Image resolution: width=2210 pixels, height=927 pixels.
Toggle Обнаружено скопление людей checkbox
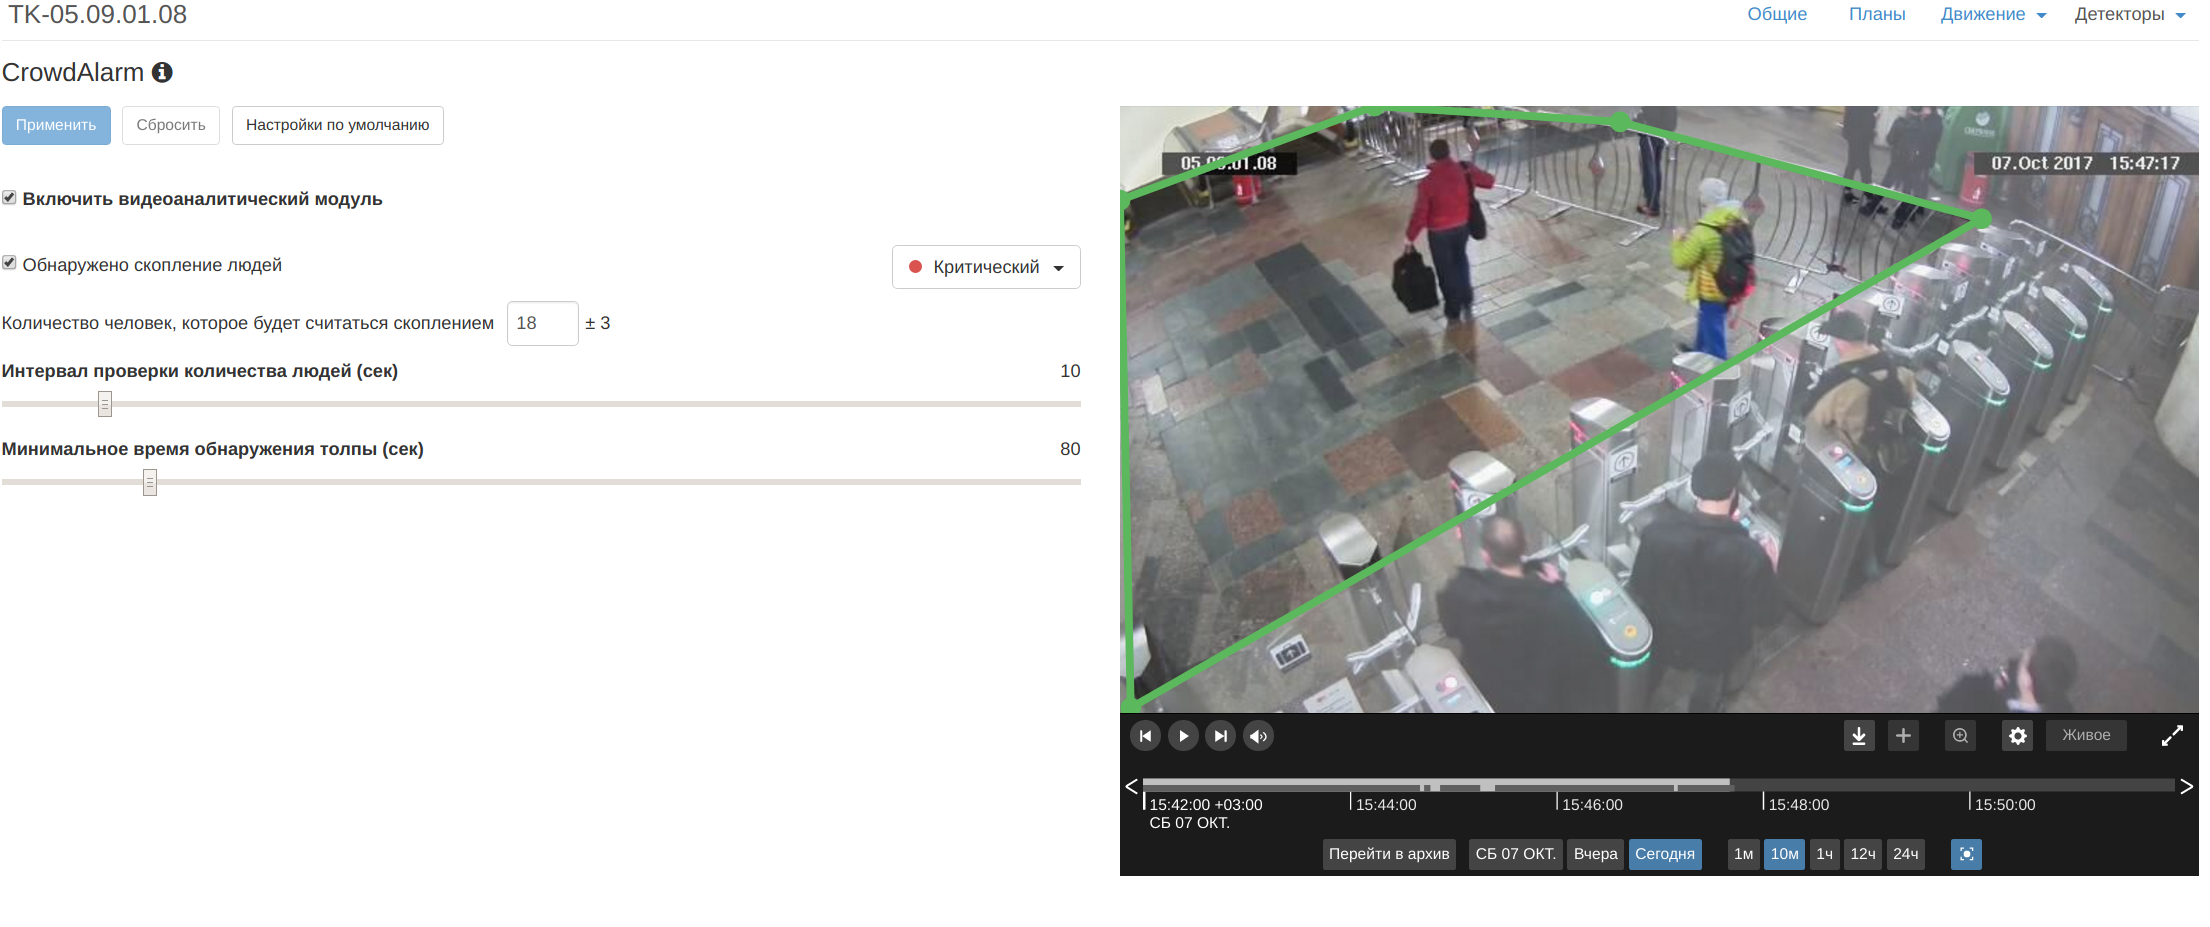[9, 263]
